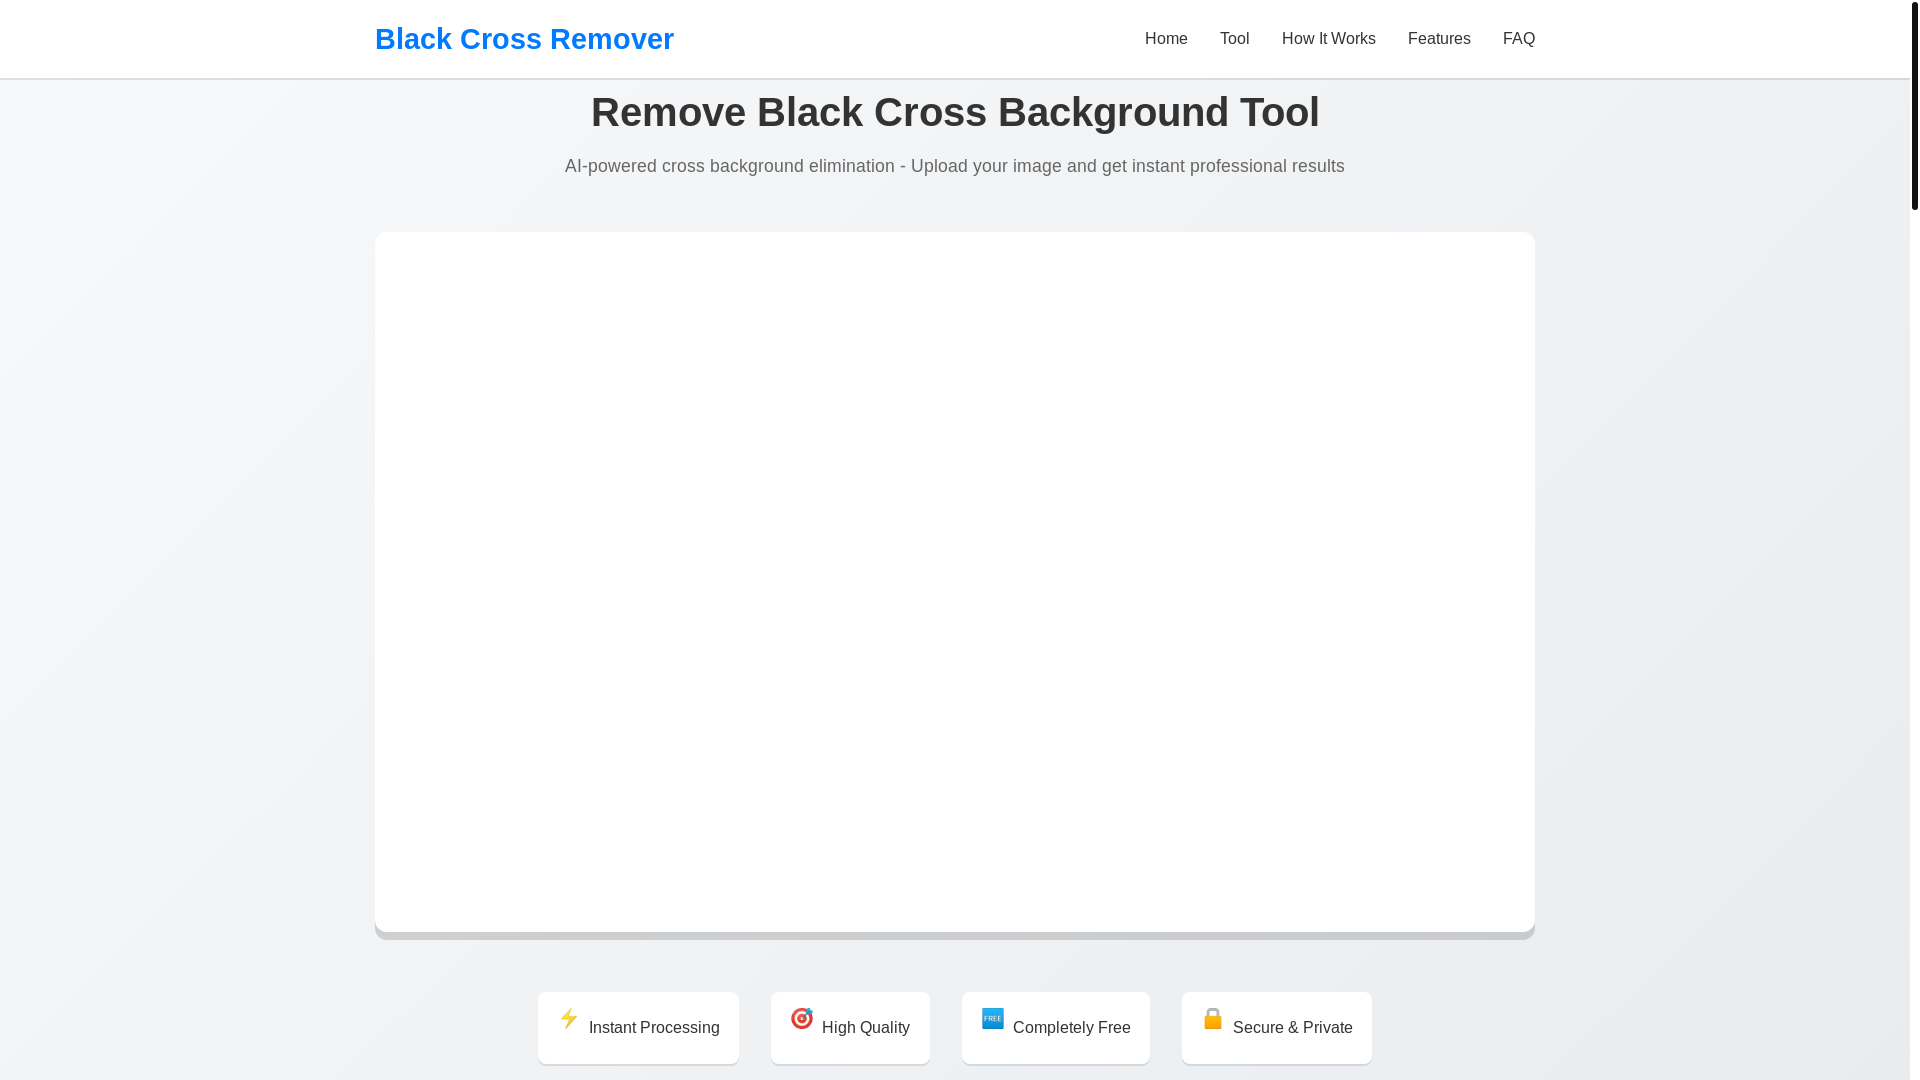Click the AI-powered cross background subtitle text
This screenshot has width=1920, height=1080.
coord(955,166)
